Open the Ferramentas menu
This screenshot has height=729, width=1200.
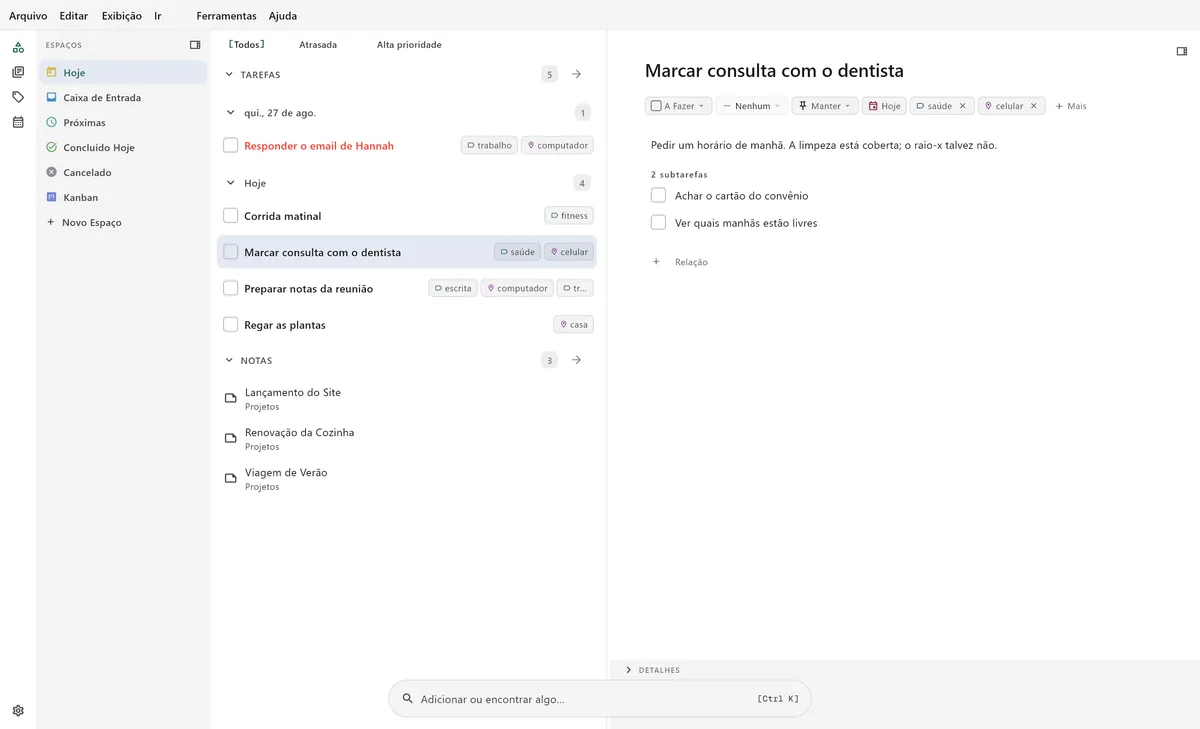tap(226, 16)
